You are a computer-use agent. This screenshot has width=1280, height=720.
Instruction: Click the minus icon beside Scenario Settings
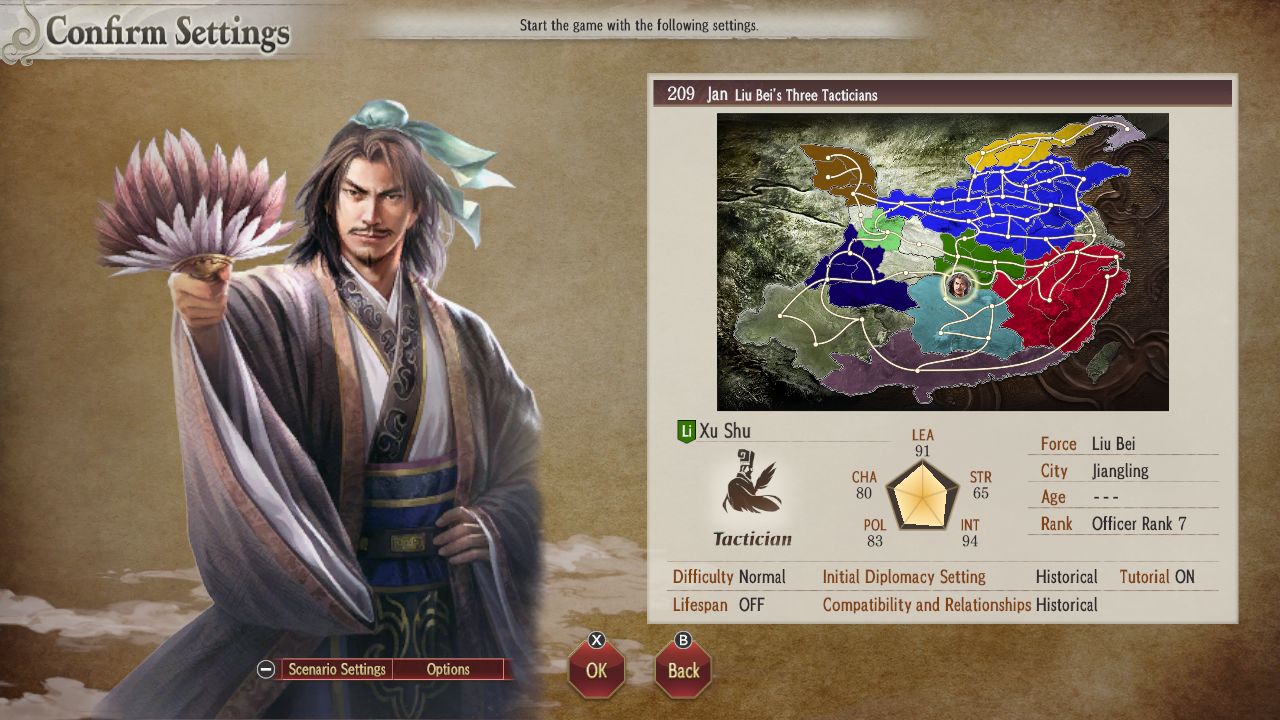266,670
